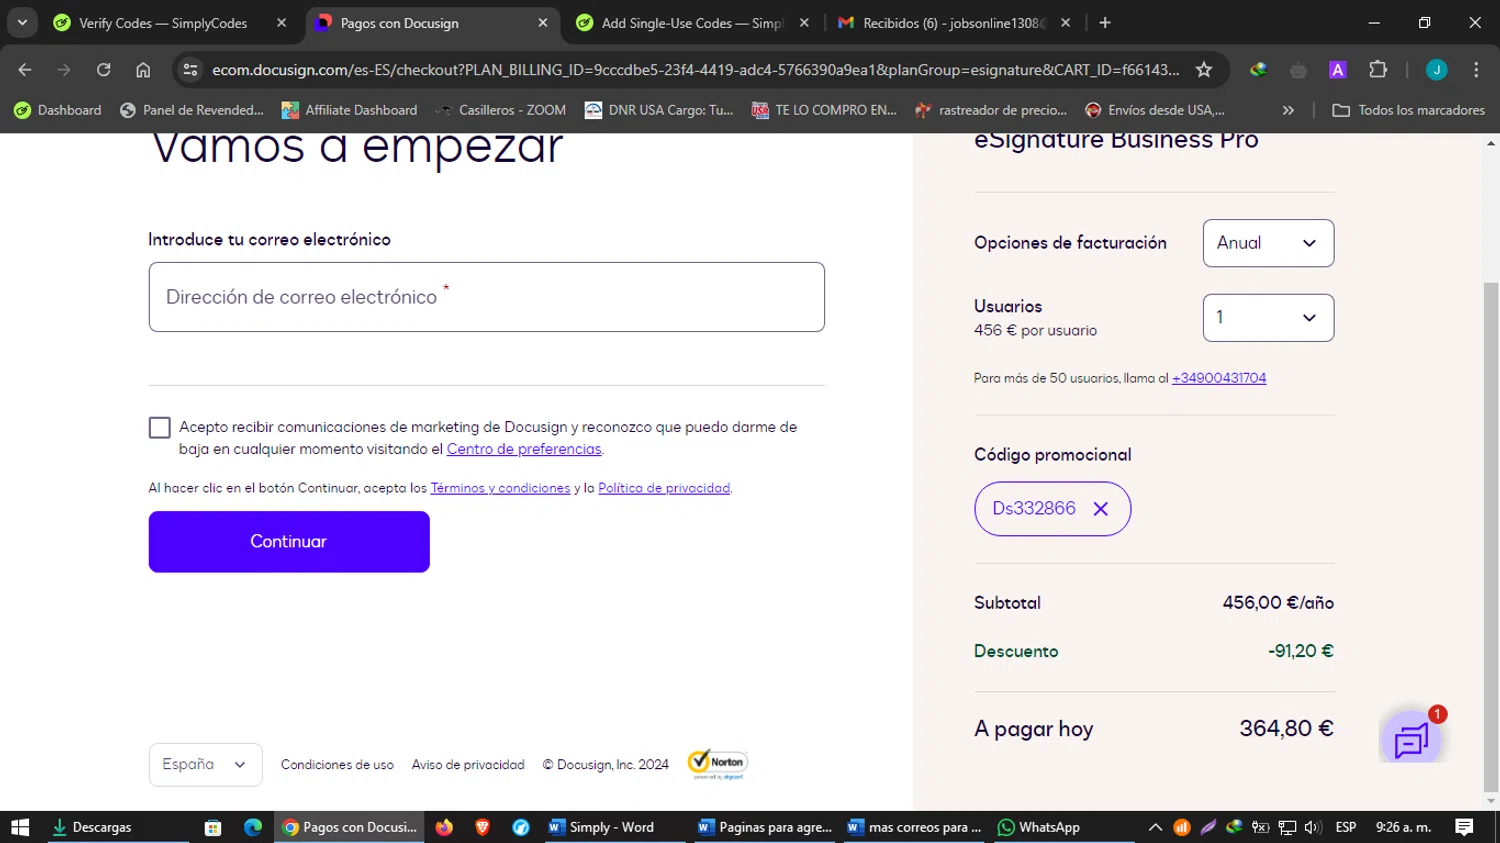Screen dimensions: 1500x843
Task: Open the Chrome profile J avatar
Action: (1436, 69)
